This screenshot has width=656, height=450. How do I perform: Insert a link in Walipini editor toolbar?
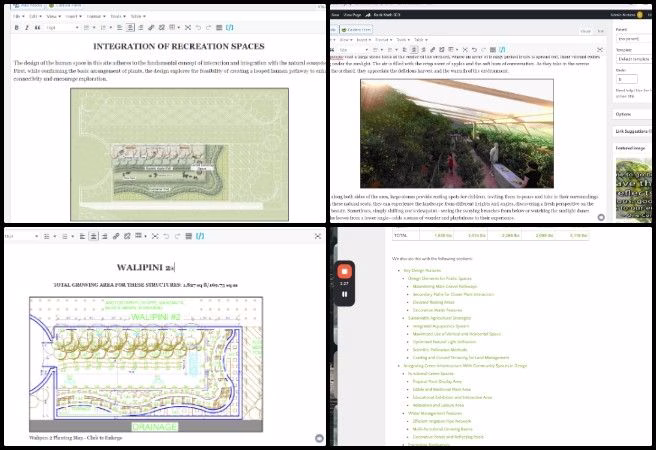click(x=116, y=236)
